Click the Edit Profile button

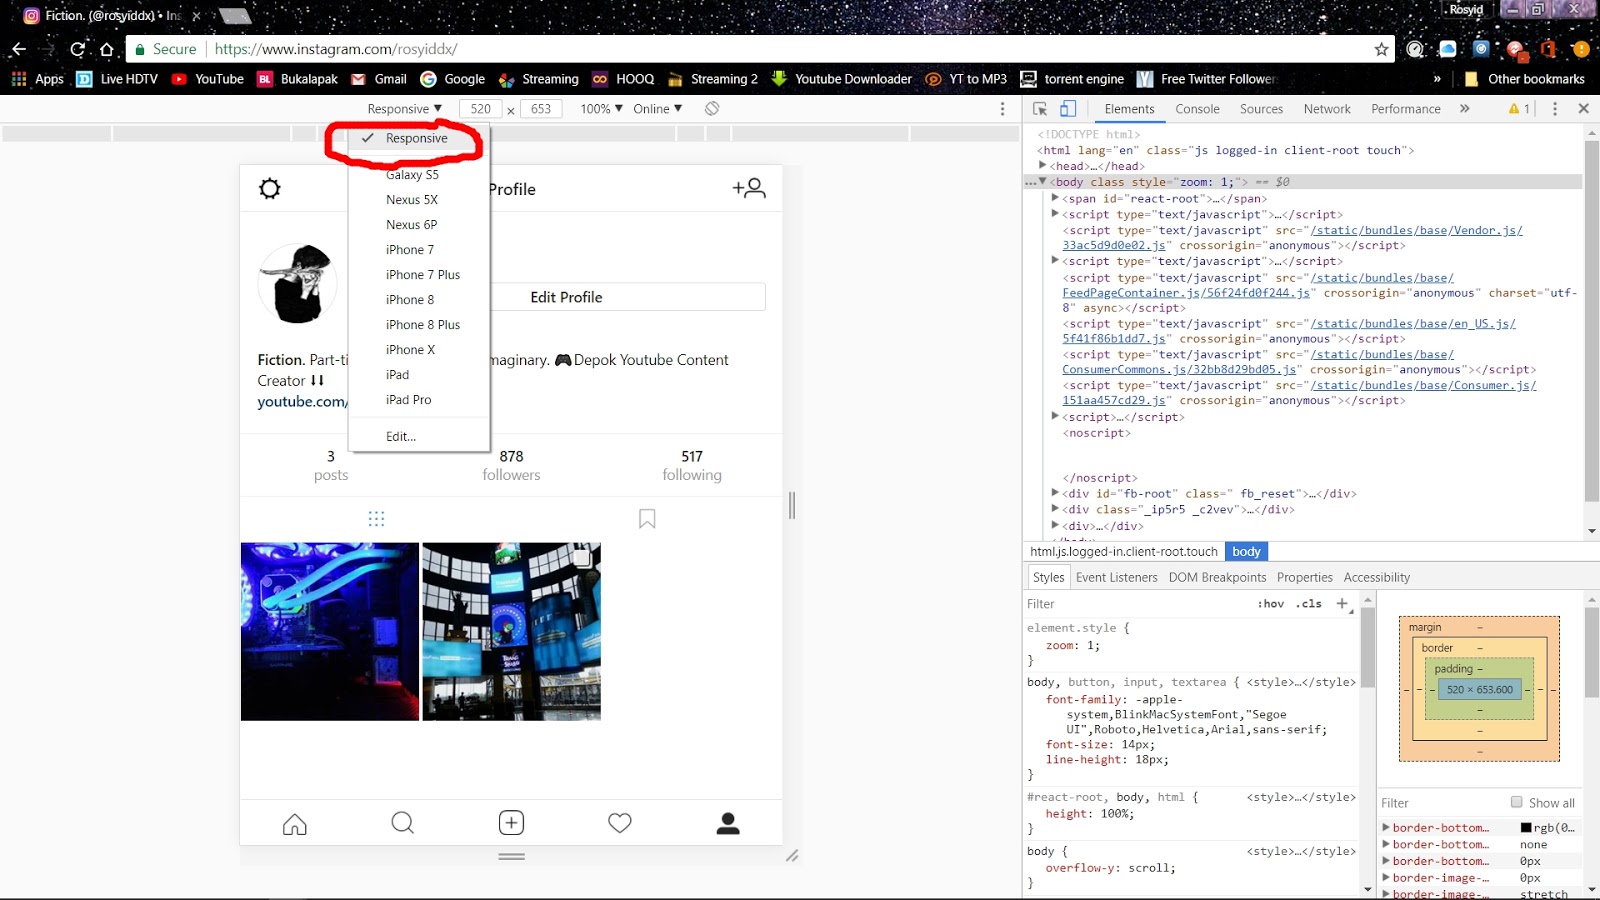tap(566, 296)
